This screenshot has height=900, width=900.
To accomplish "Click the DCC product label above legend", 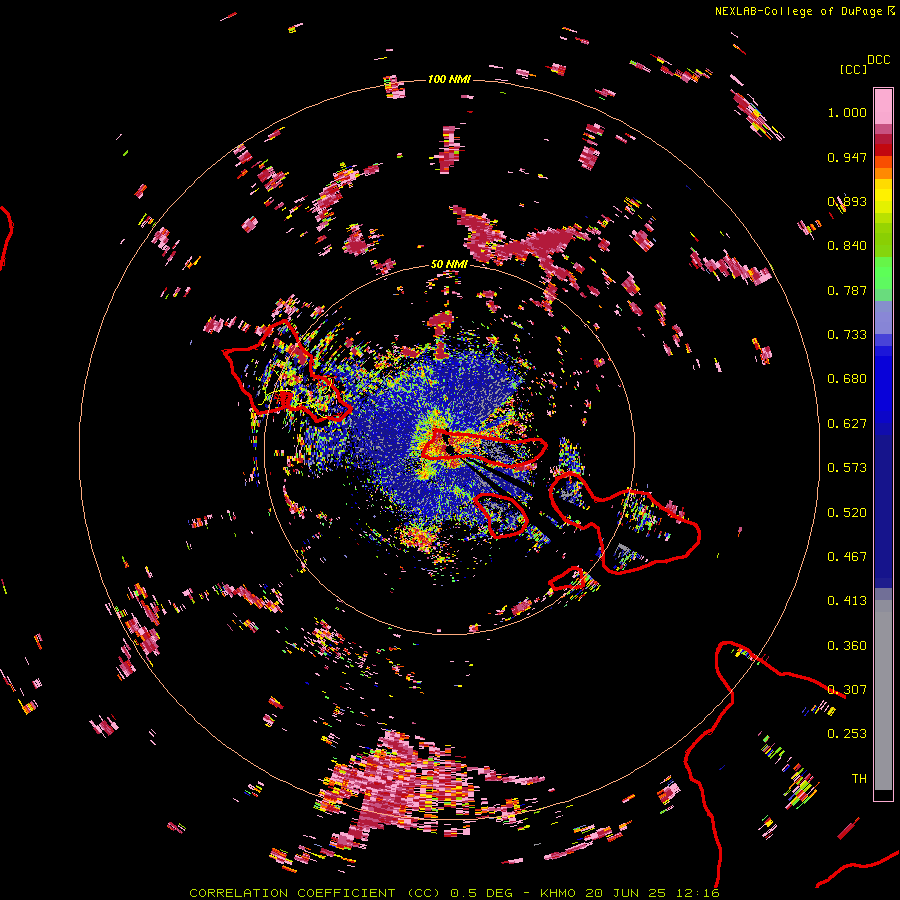I will pyautogui.click(x=878, y=60).
